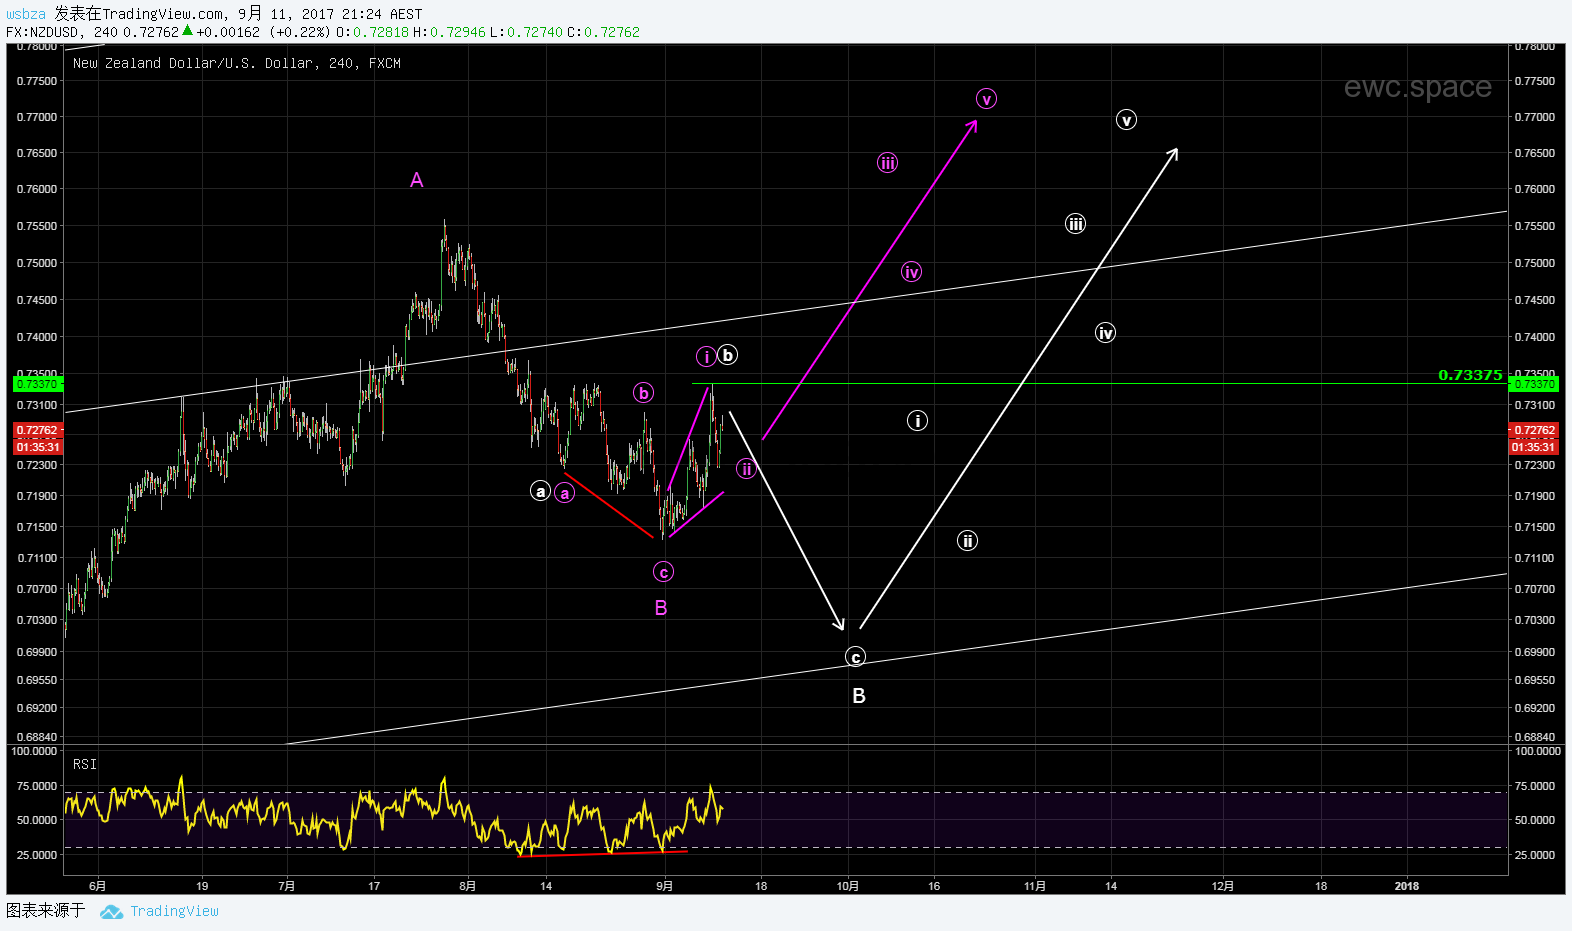Click the magenta circled iii wave label
This screenshot has height=931, width=1572.
coord(887,163)
